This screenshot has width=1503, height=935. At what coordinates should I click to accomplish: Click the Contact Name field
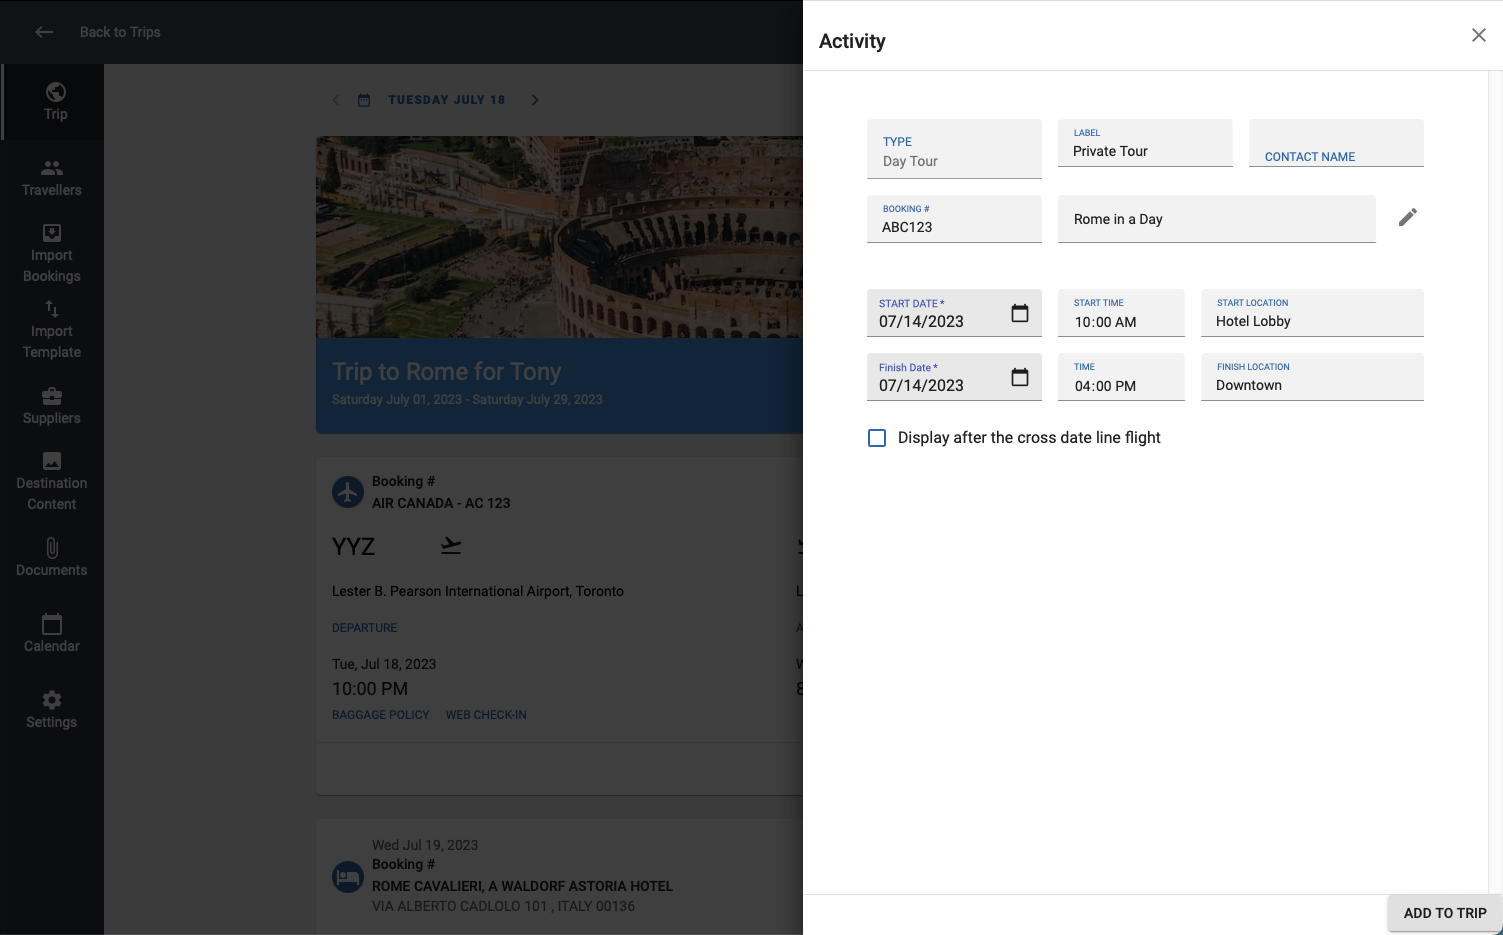(x=1336, y=143)
